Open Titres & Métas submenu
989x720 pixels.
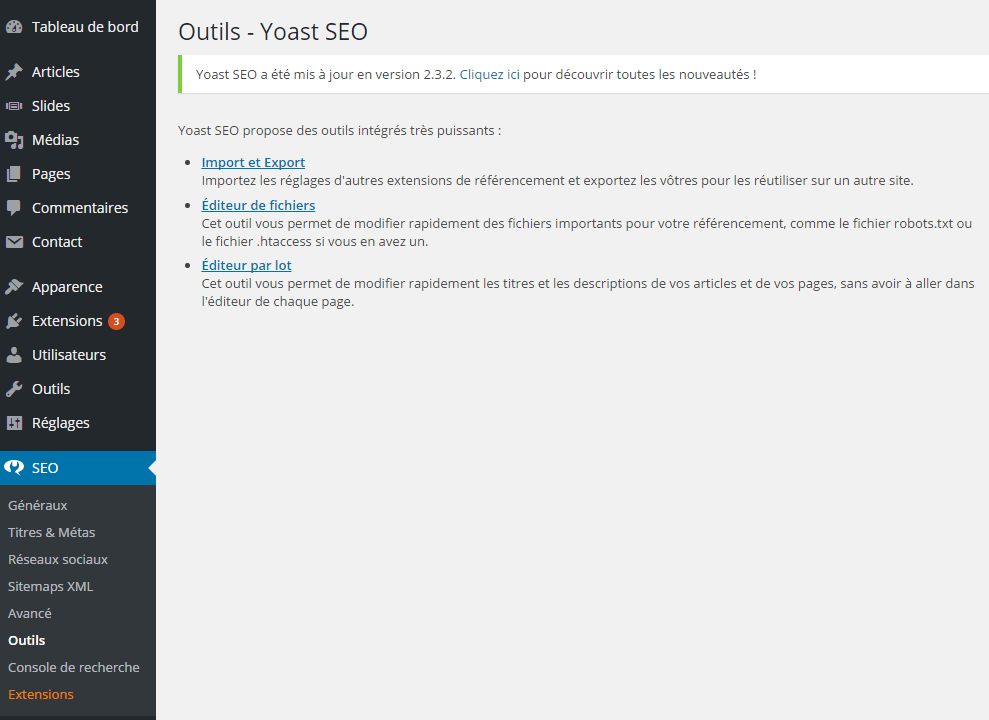tap(52, 533)
